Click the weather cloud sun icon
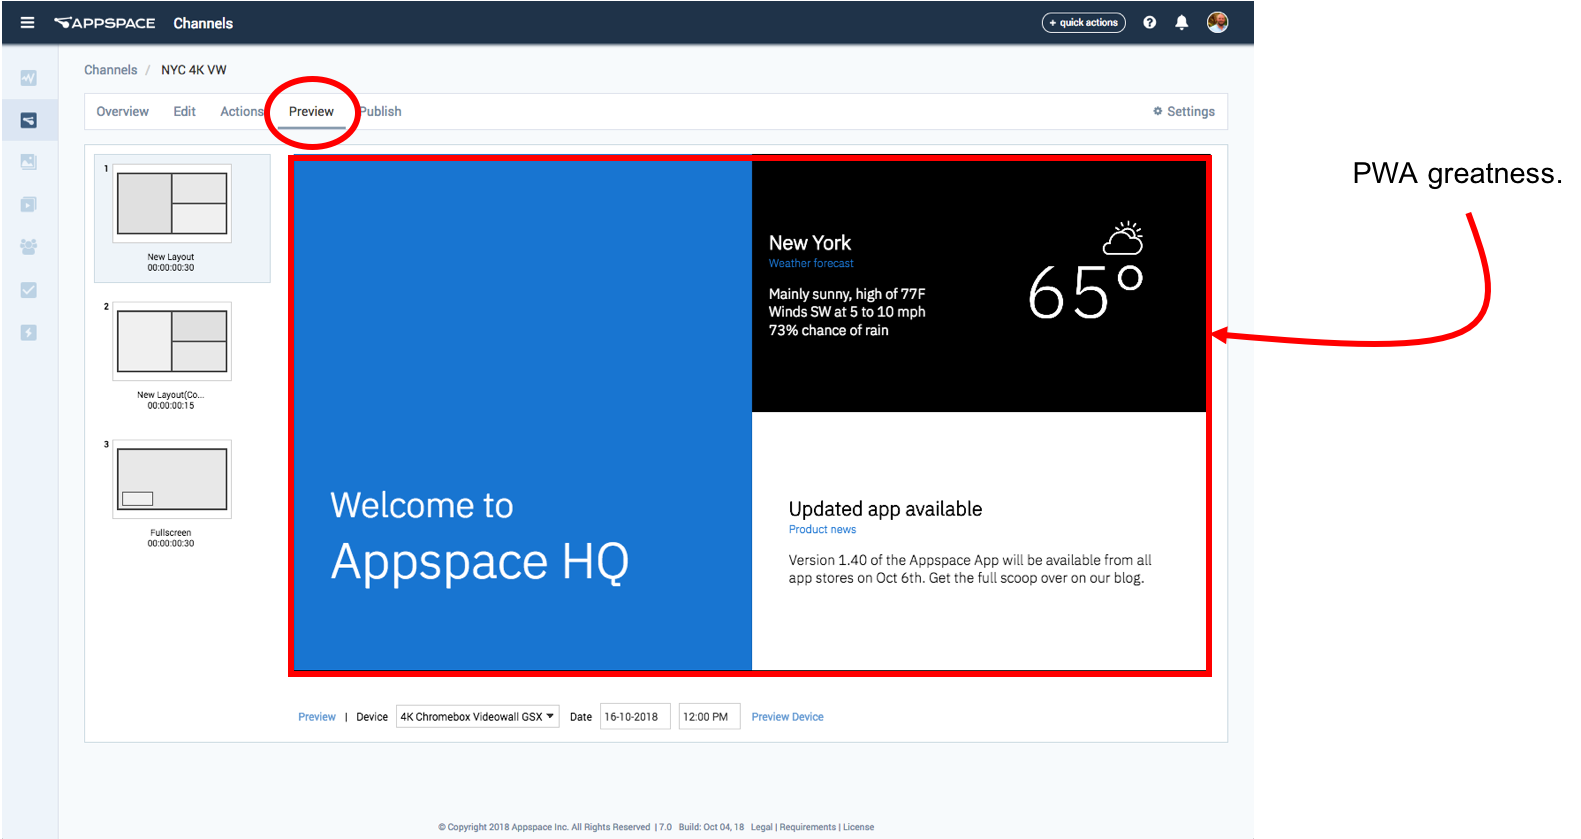 [1123, 238]
